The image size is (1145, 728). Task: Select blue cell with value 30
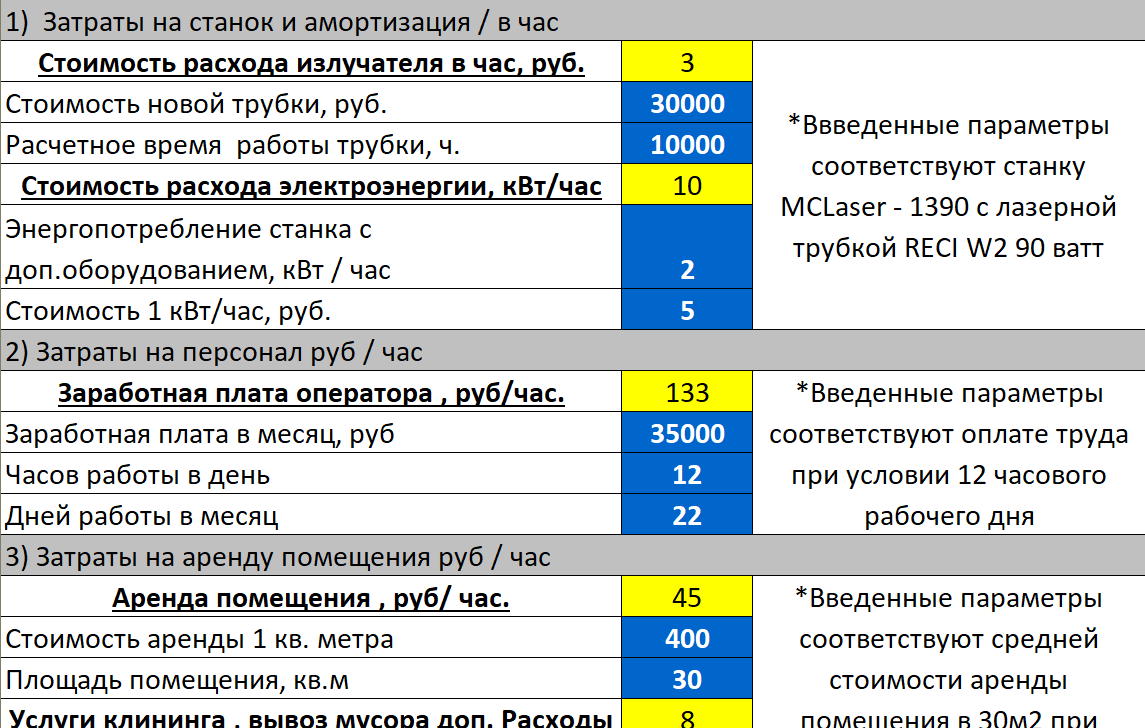686,678
